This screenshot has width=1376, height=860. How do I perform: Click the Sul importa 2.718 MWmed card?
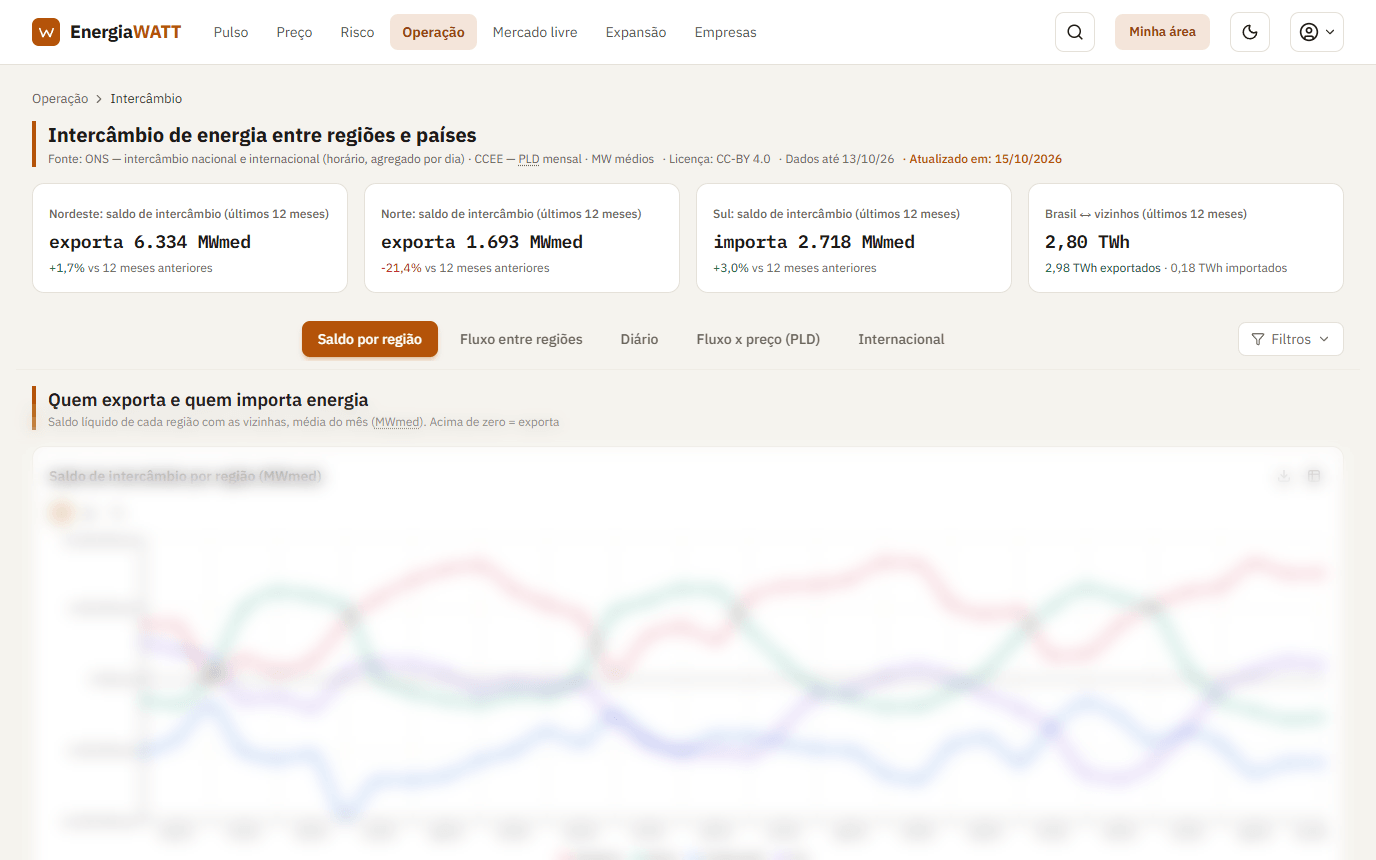click(x=854, y=238)
